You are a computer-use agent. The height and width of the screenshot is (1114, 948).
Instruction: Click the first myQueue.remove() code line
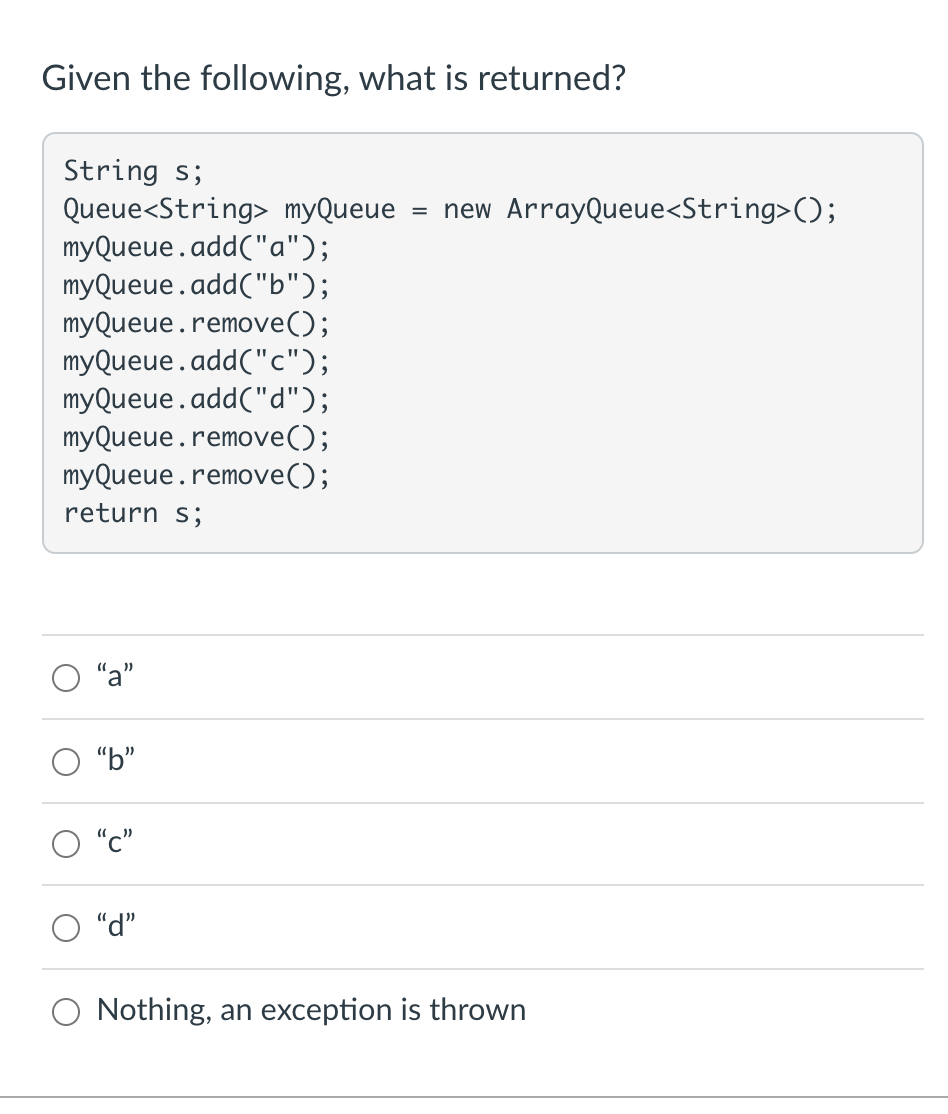[x=196, y=323]
